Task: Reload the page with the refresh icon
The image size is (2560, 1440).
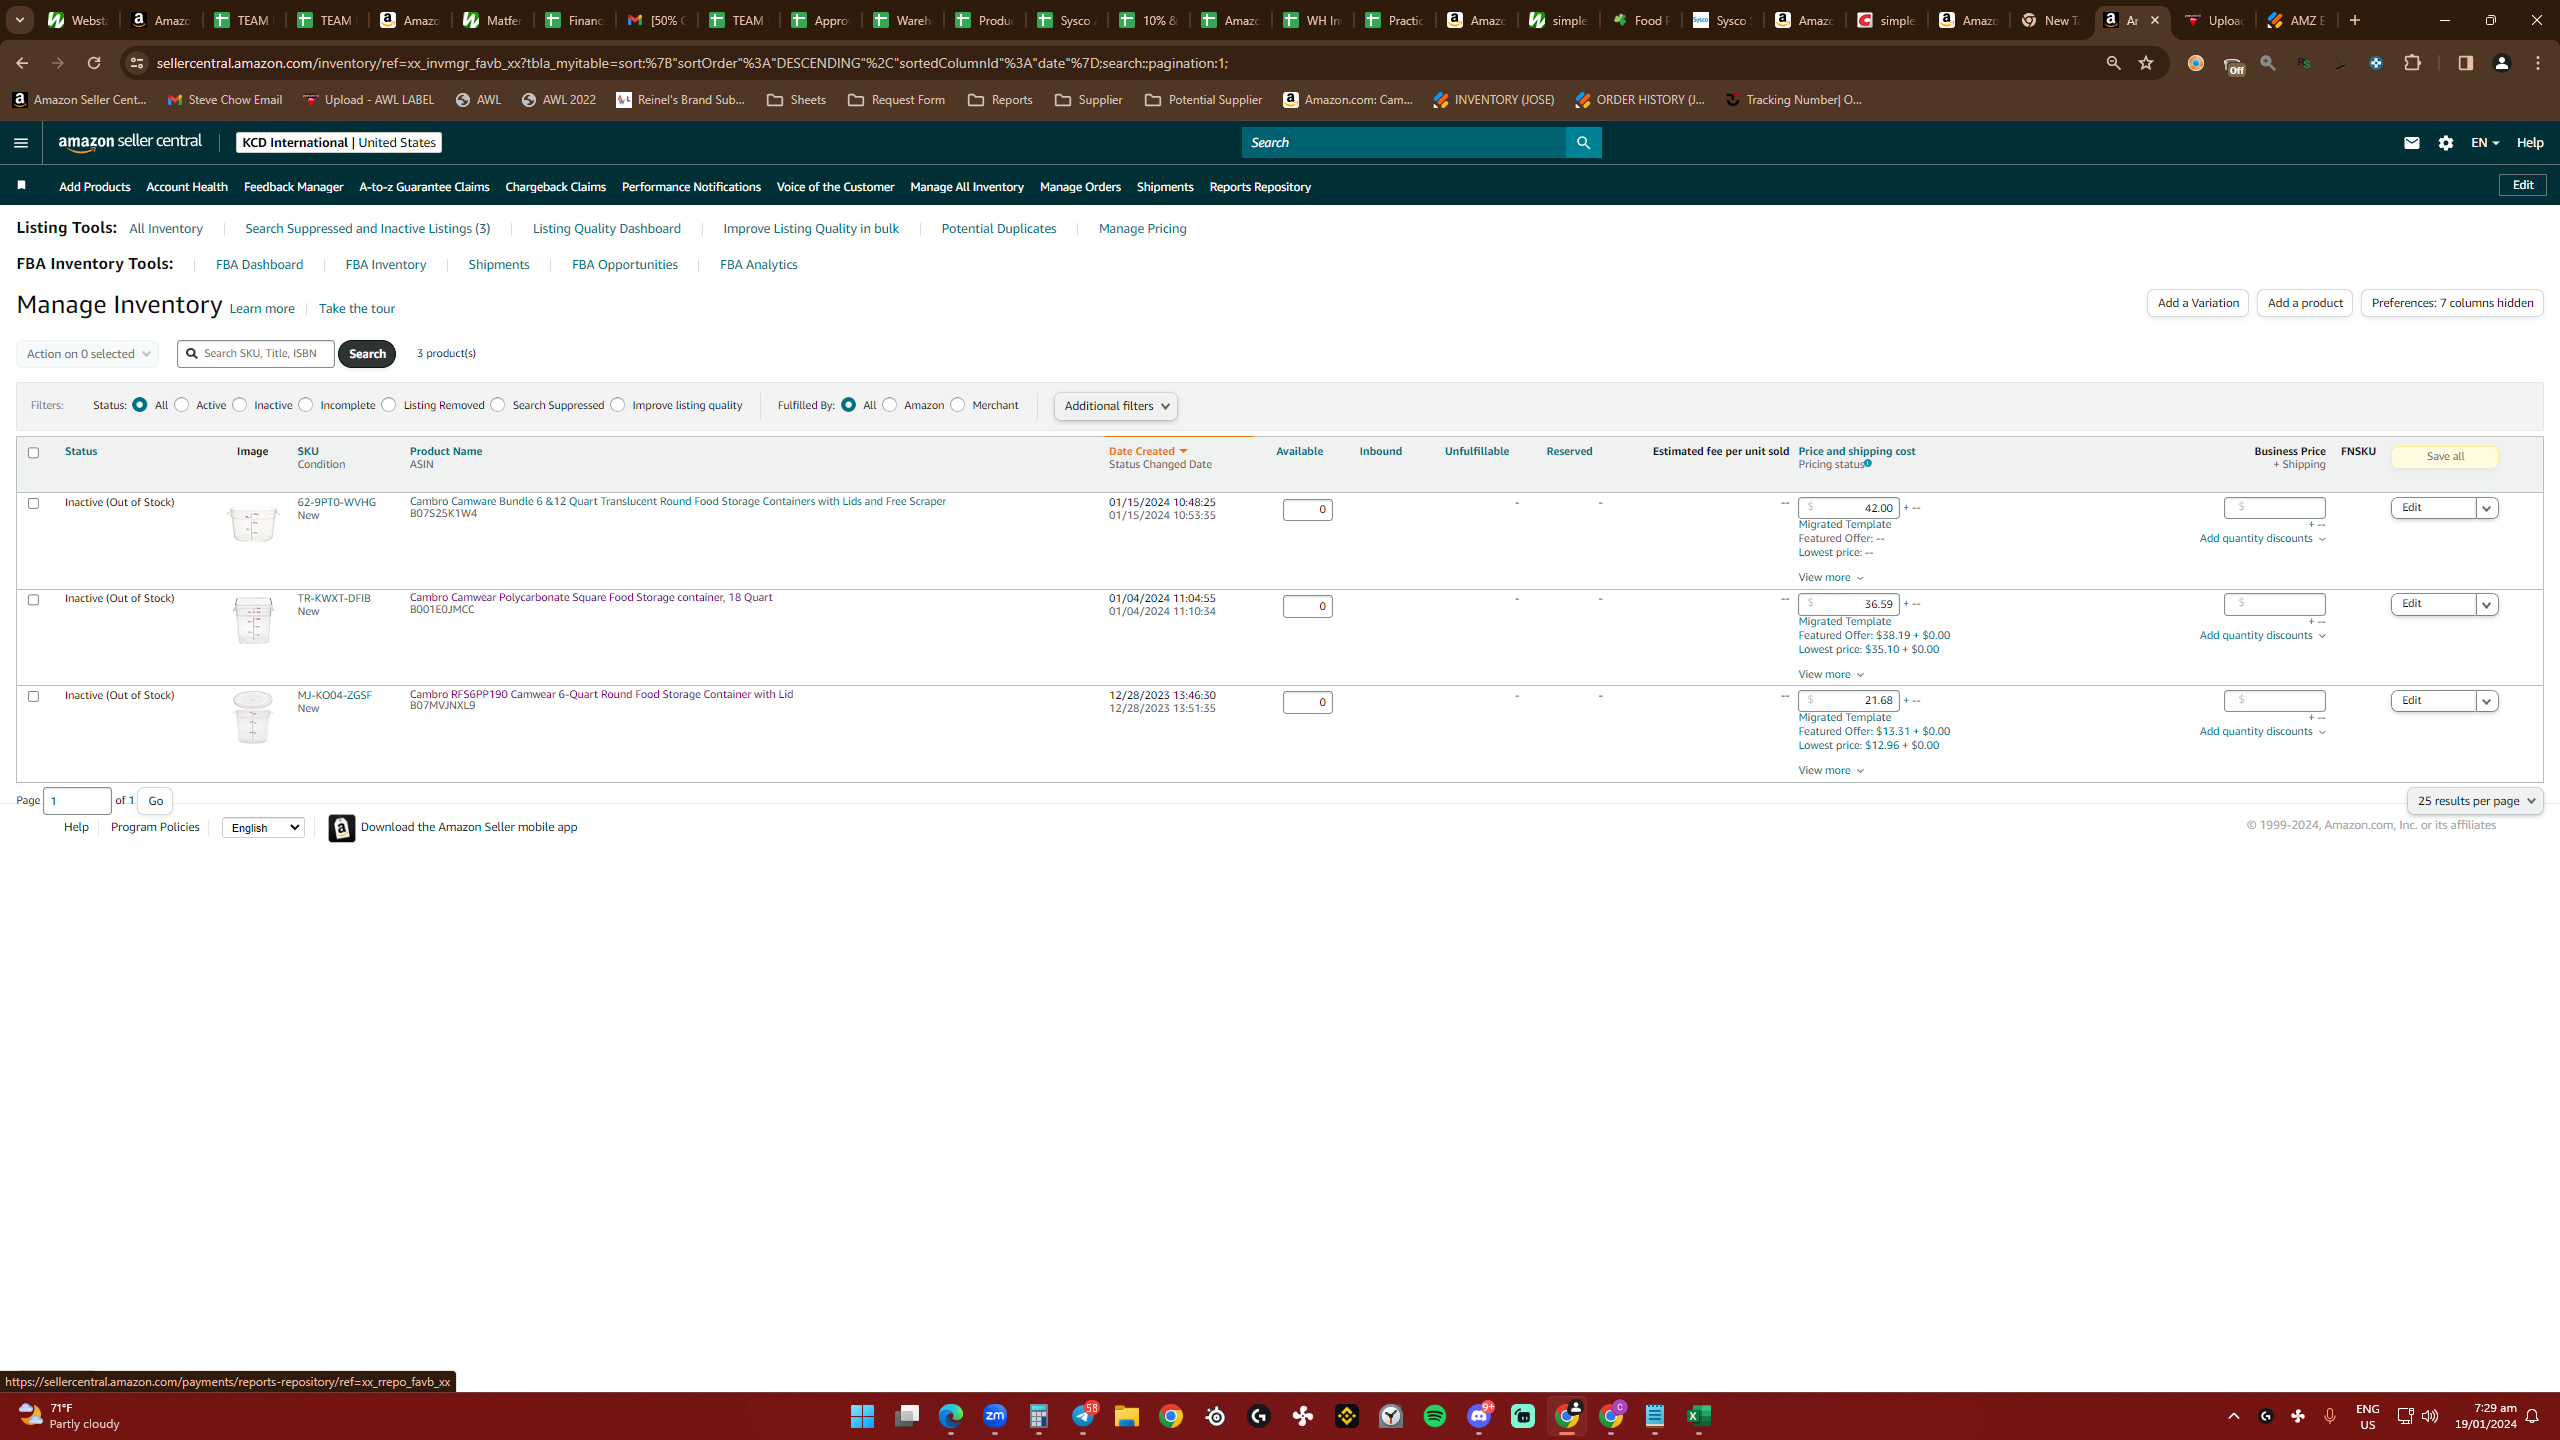Action: pos(94,63)
